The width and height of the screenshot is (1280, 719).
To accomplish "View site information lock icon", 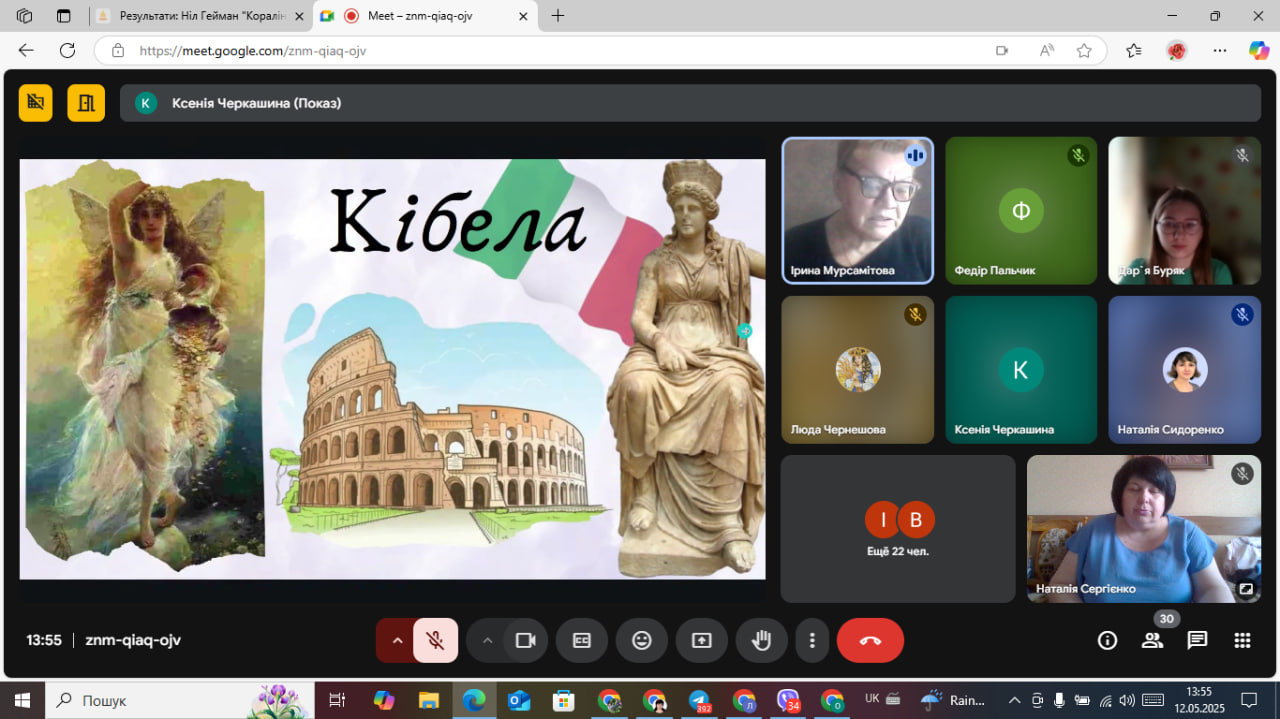I will [x=118, y=50].
